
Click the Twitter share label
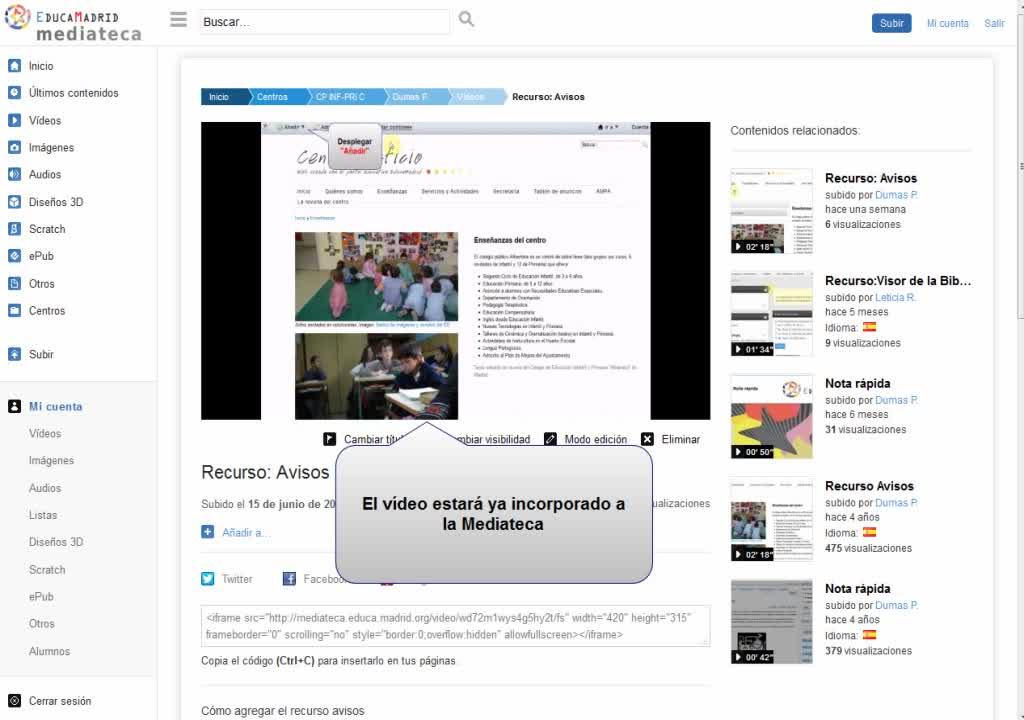237,579
